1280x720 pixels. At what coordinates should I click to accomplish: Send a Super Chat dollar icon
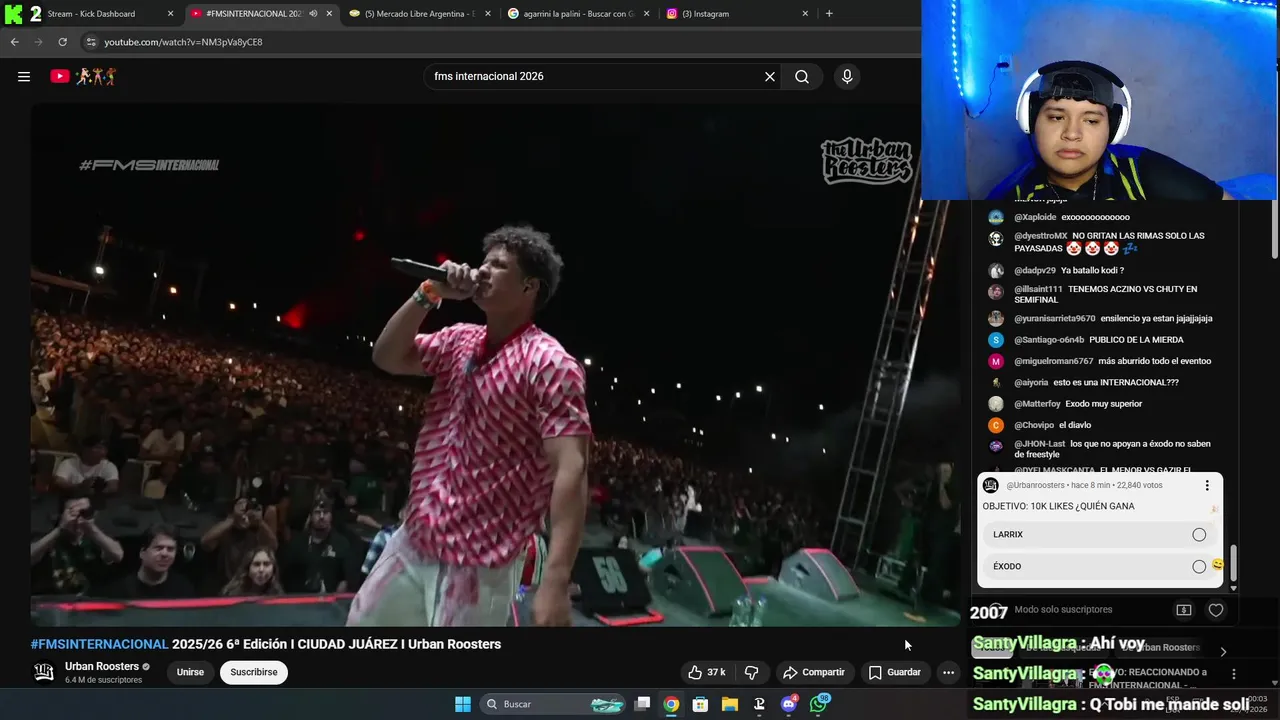pos(1184,610)
